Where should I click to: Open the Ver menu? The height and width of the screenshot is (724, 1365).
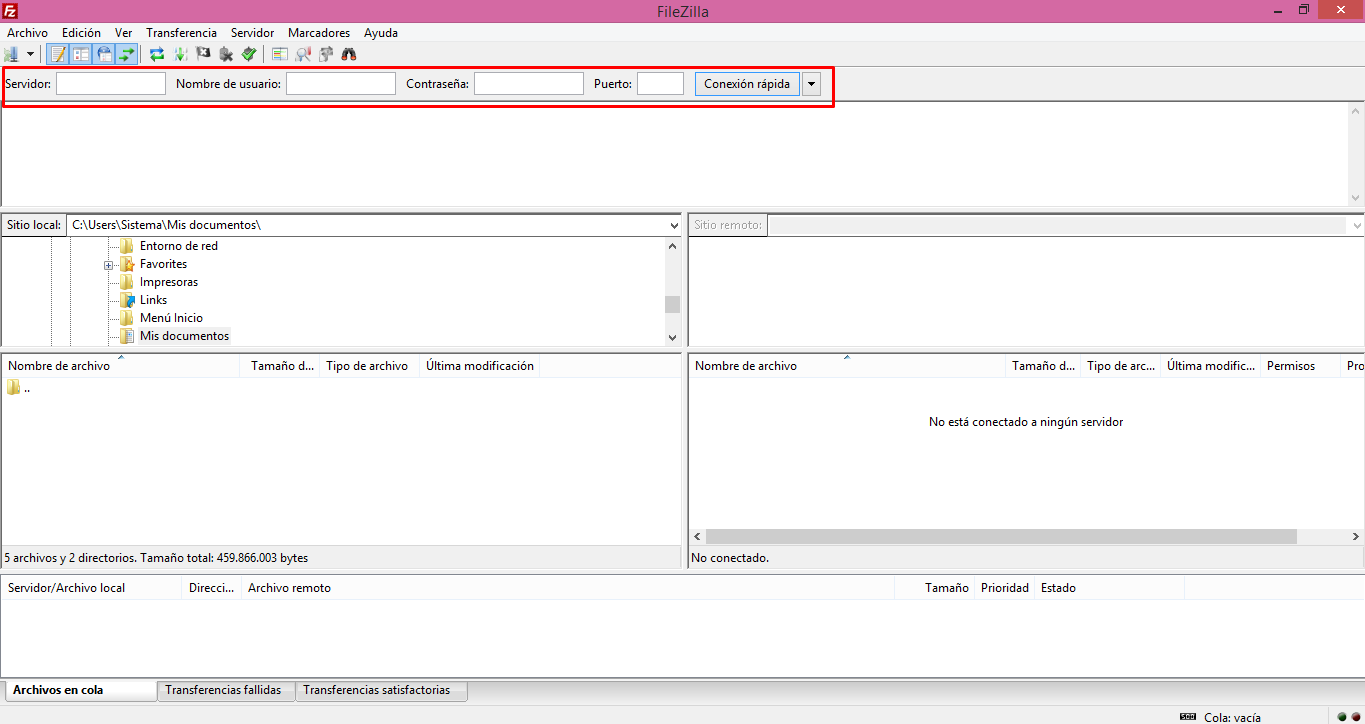[x=123, y=33]
